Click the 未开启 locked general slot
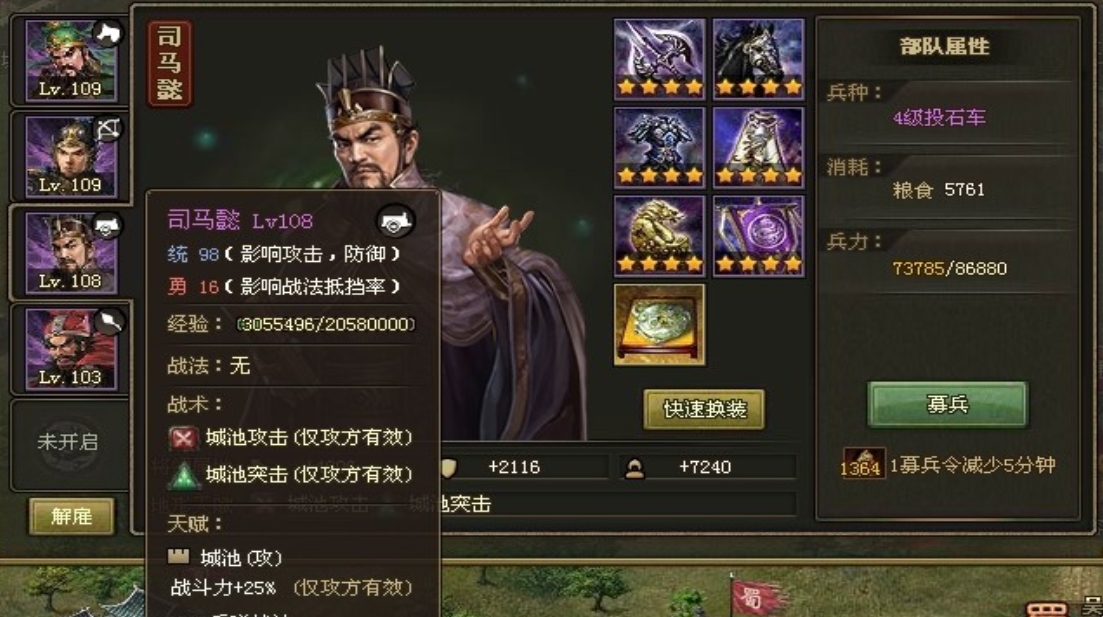The width and height of the screenshot is (1103, 617). tap(68, 443)
